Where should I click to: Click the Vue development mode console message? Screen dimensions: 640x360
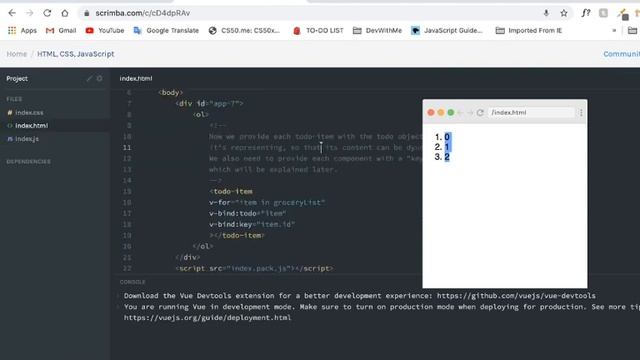click(382, 307)
